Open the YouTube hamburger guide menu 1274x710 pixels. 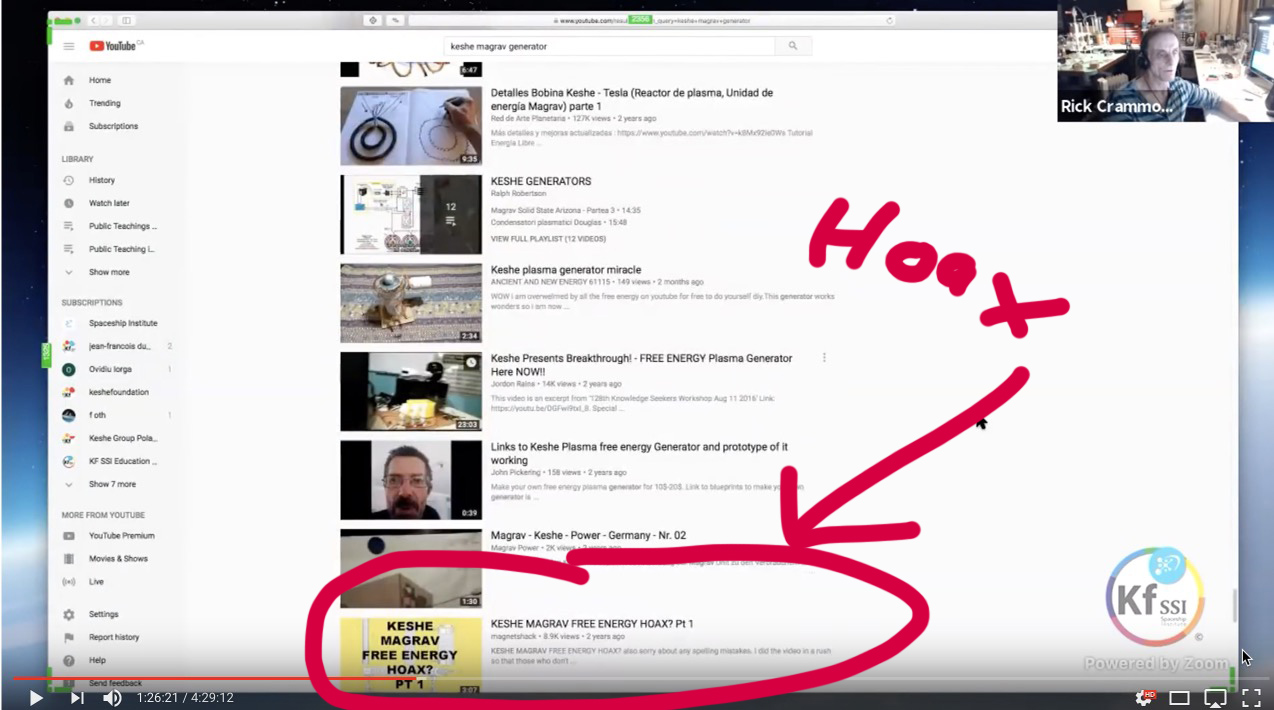click(69, 46)
